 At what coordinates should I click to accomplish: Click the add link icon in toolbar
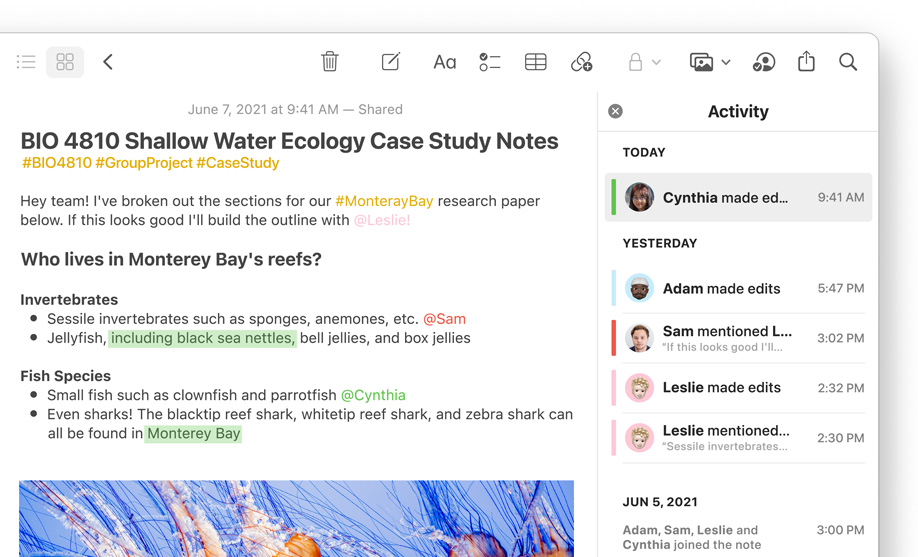click(582, 62)
